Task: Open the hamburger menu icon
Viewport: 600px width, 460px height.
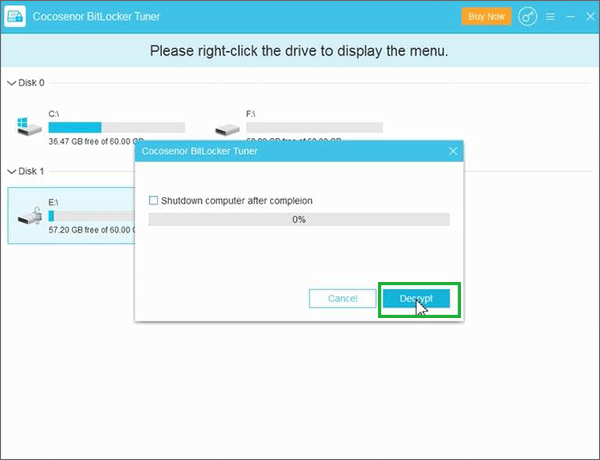Action: click(x=550, y=16)
